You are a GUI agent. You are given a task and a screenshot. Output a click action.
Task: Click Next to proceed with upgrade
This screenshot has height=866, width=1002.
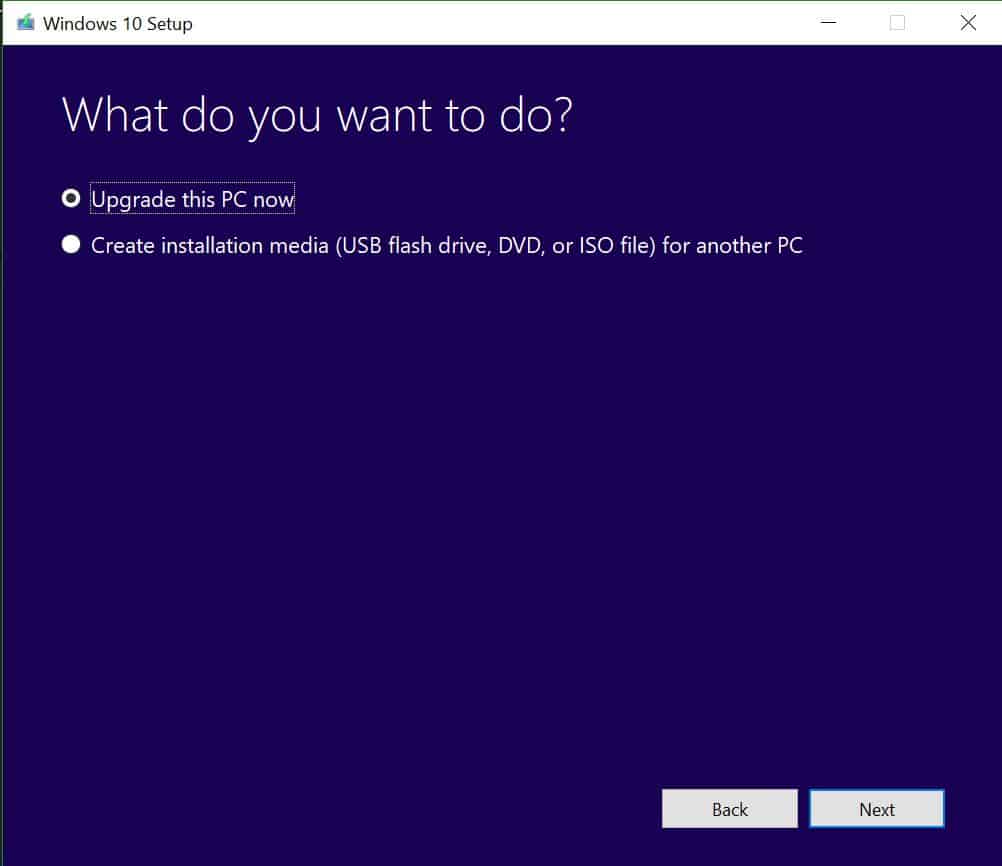(x=876, y=809)
